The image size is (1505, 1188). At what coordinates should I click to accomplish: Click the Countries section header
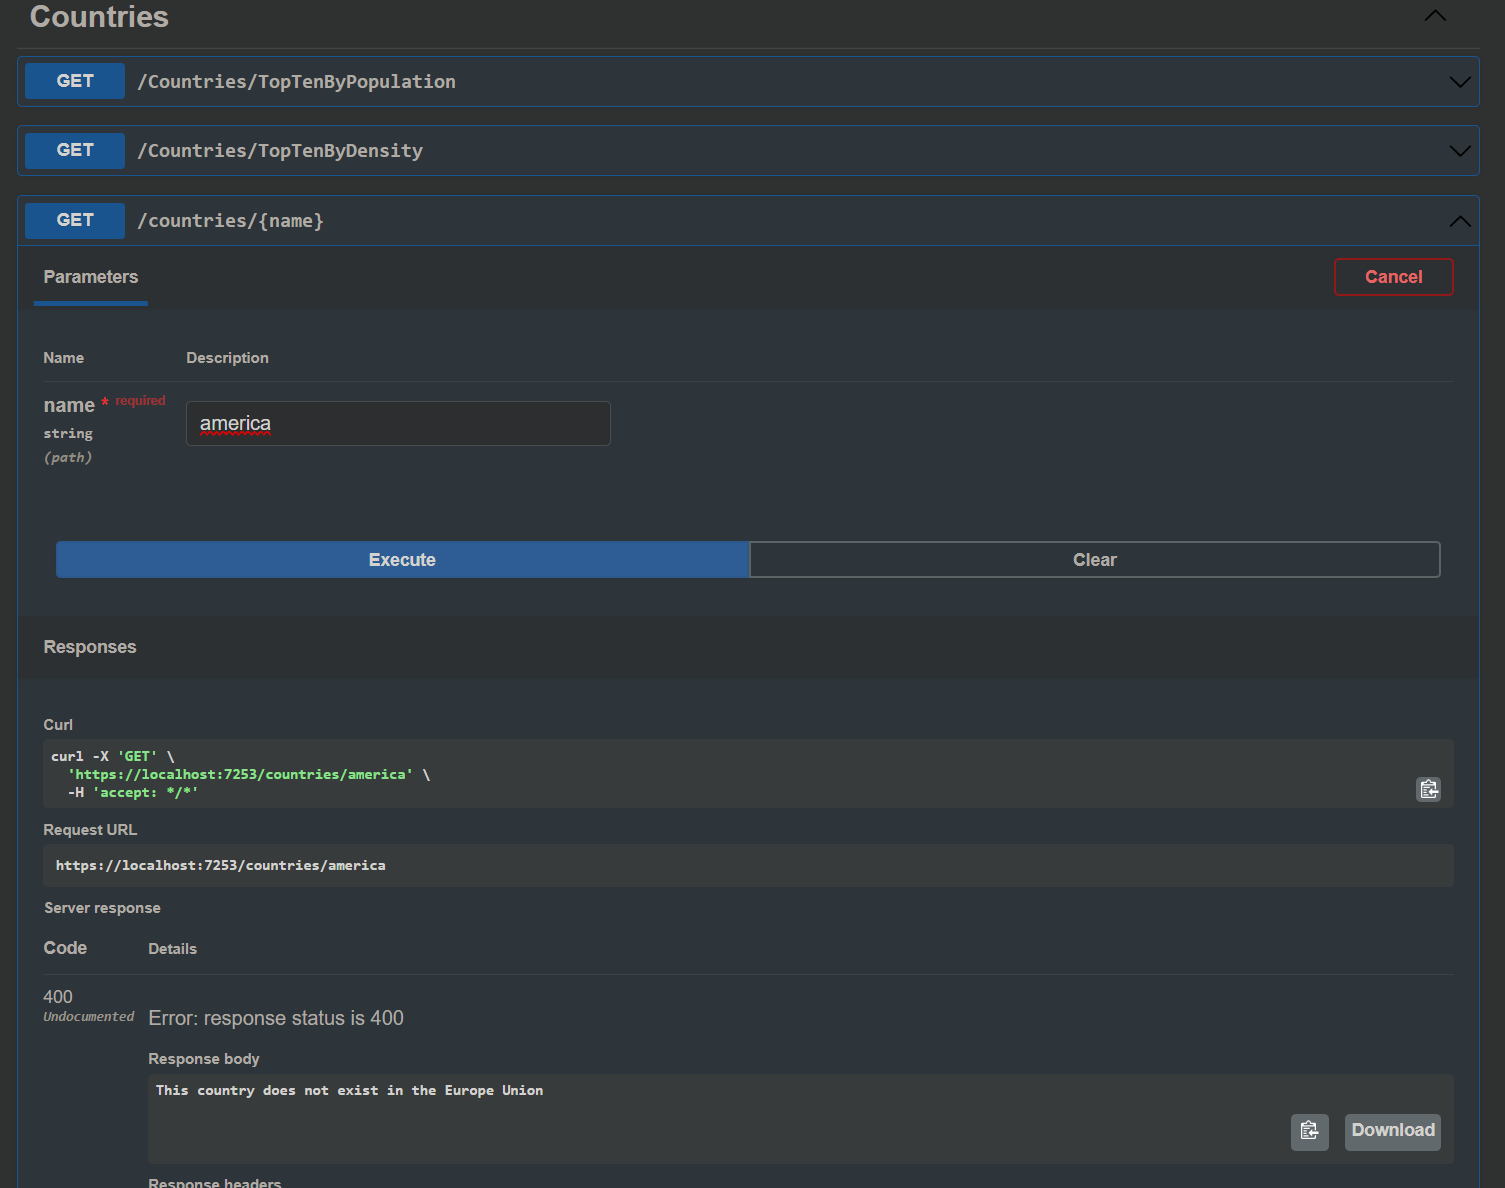[98, 17]
